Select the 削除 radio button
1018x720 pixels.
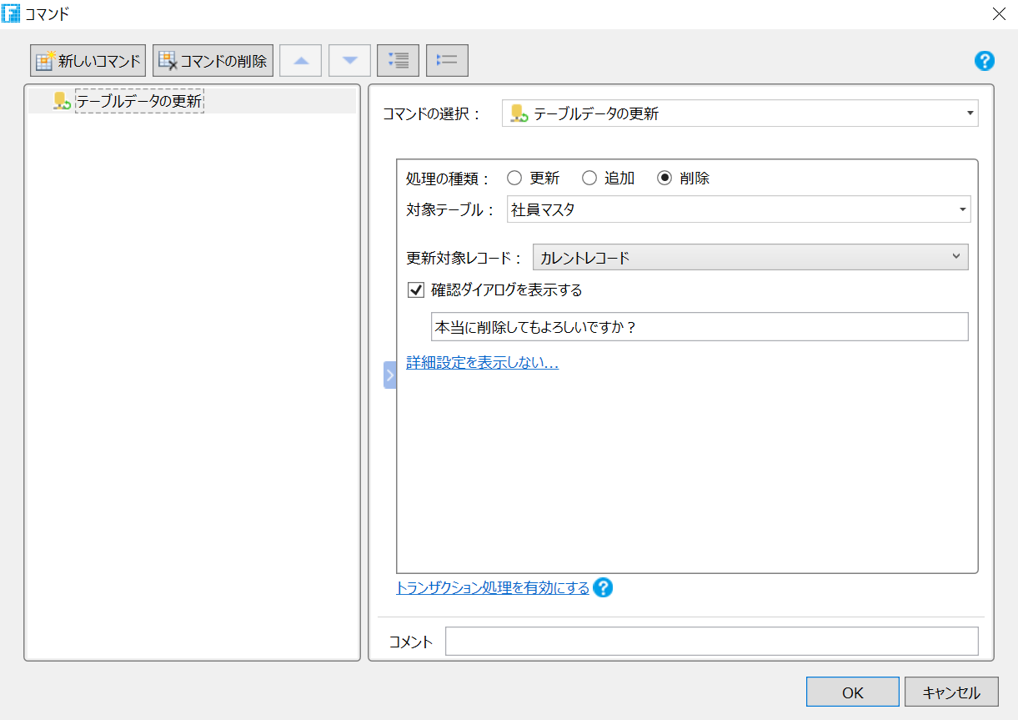point(665,179)
